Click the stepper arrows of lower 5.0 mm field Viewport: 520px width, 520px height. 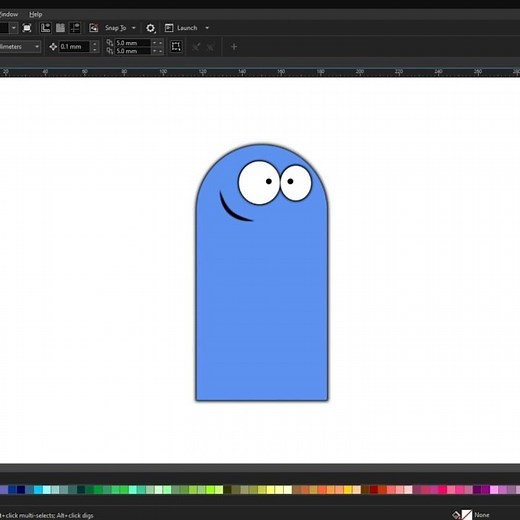point(157,51)
